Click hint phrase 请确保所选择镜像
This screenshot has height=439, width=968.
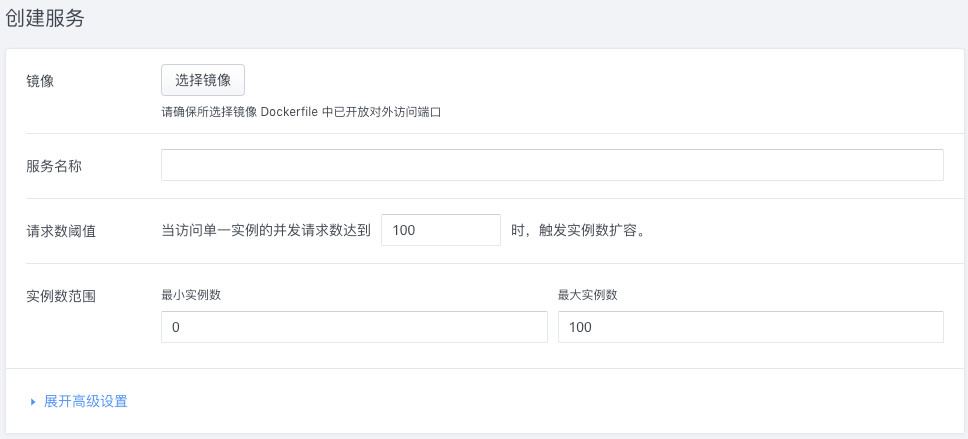[208, 112]
